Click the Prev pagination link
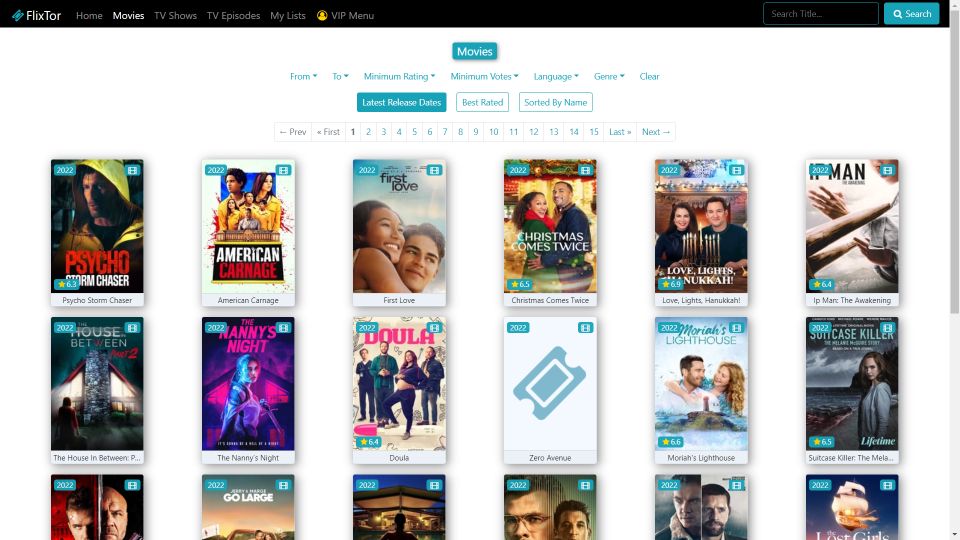Image resolution: width=960 pixels, height=540 pixels. (293, 132)
